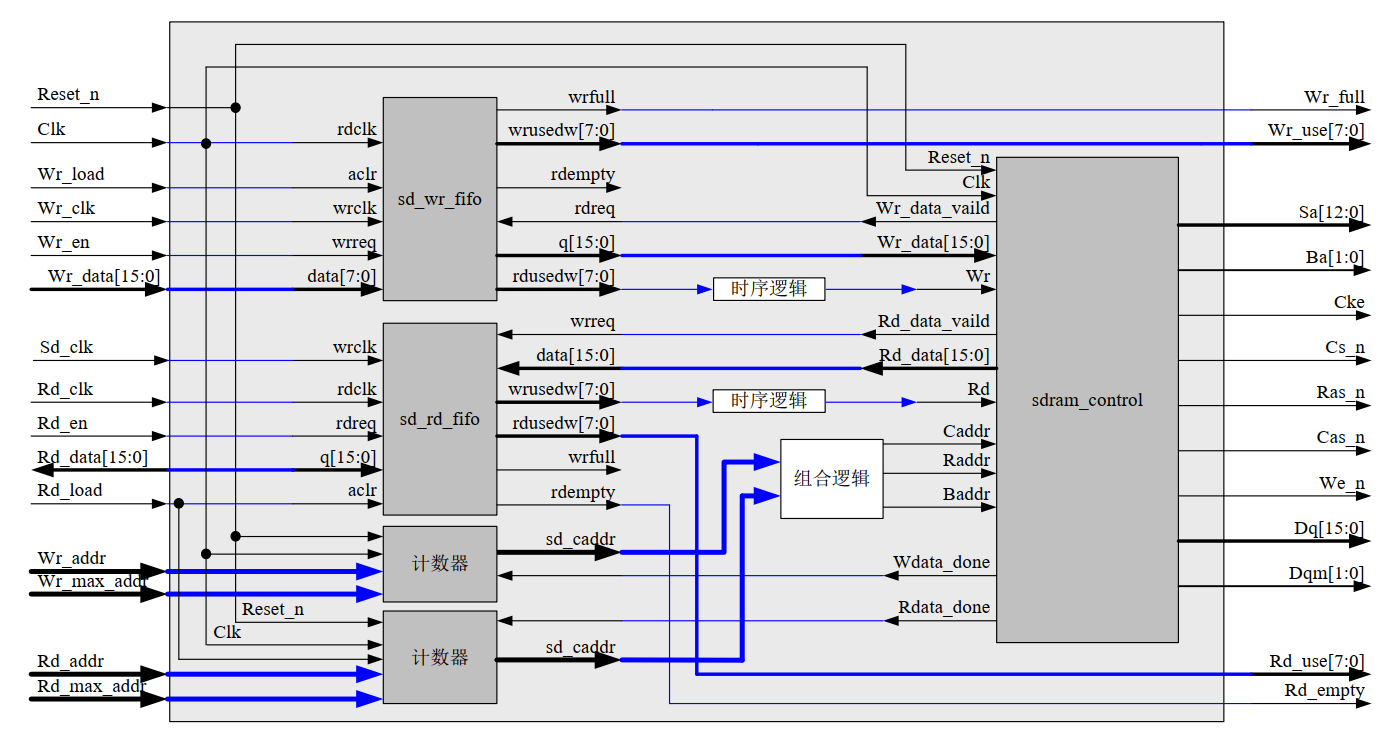The image size is (1393, 733).
Task: Click the Wr_data_vaild signal label
Action: (x=933, y=208)
